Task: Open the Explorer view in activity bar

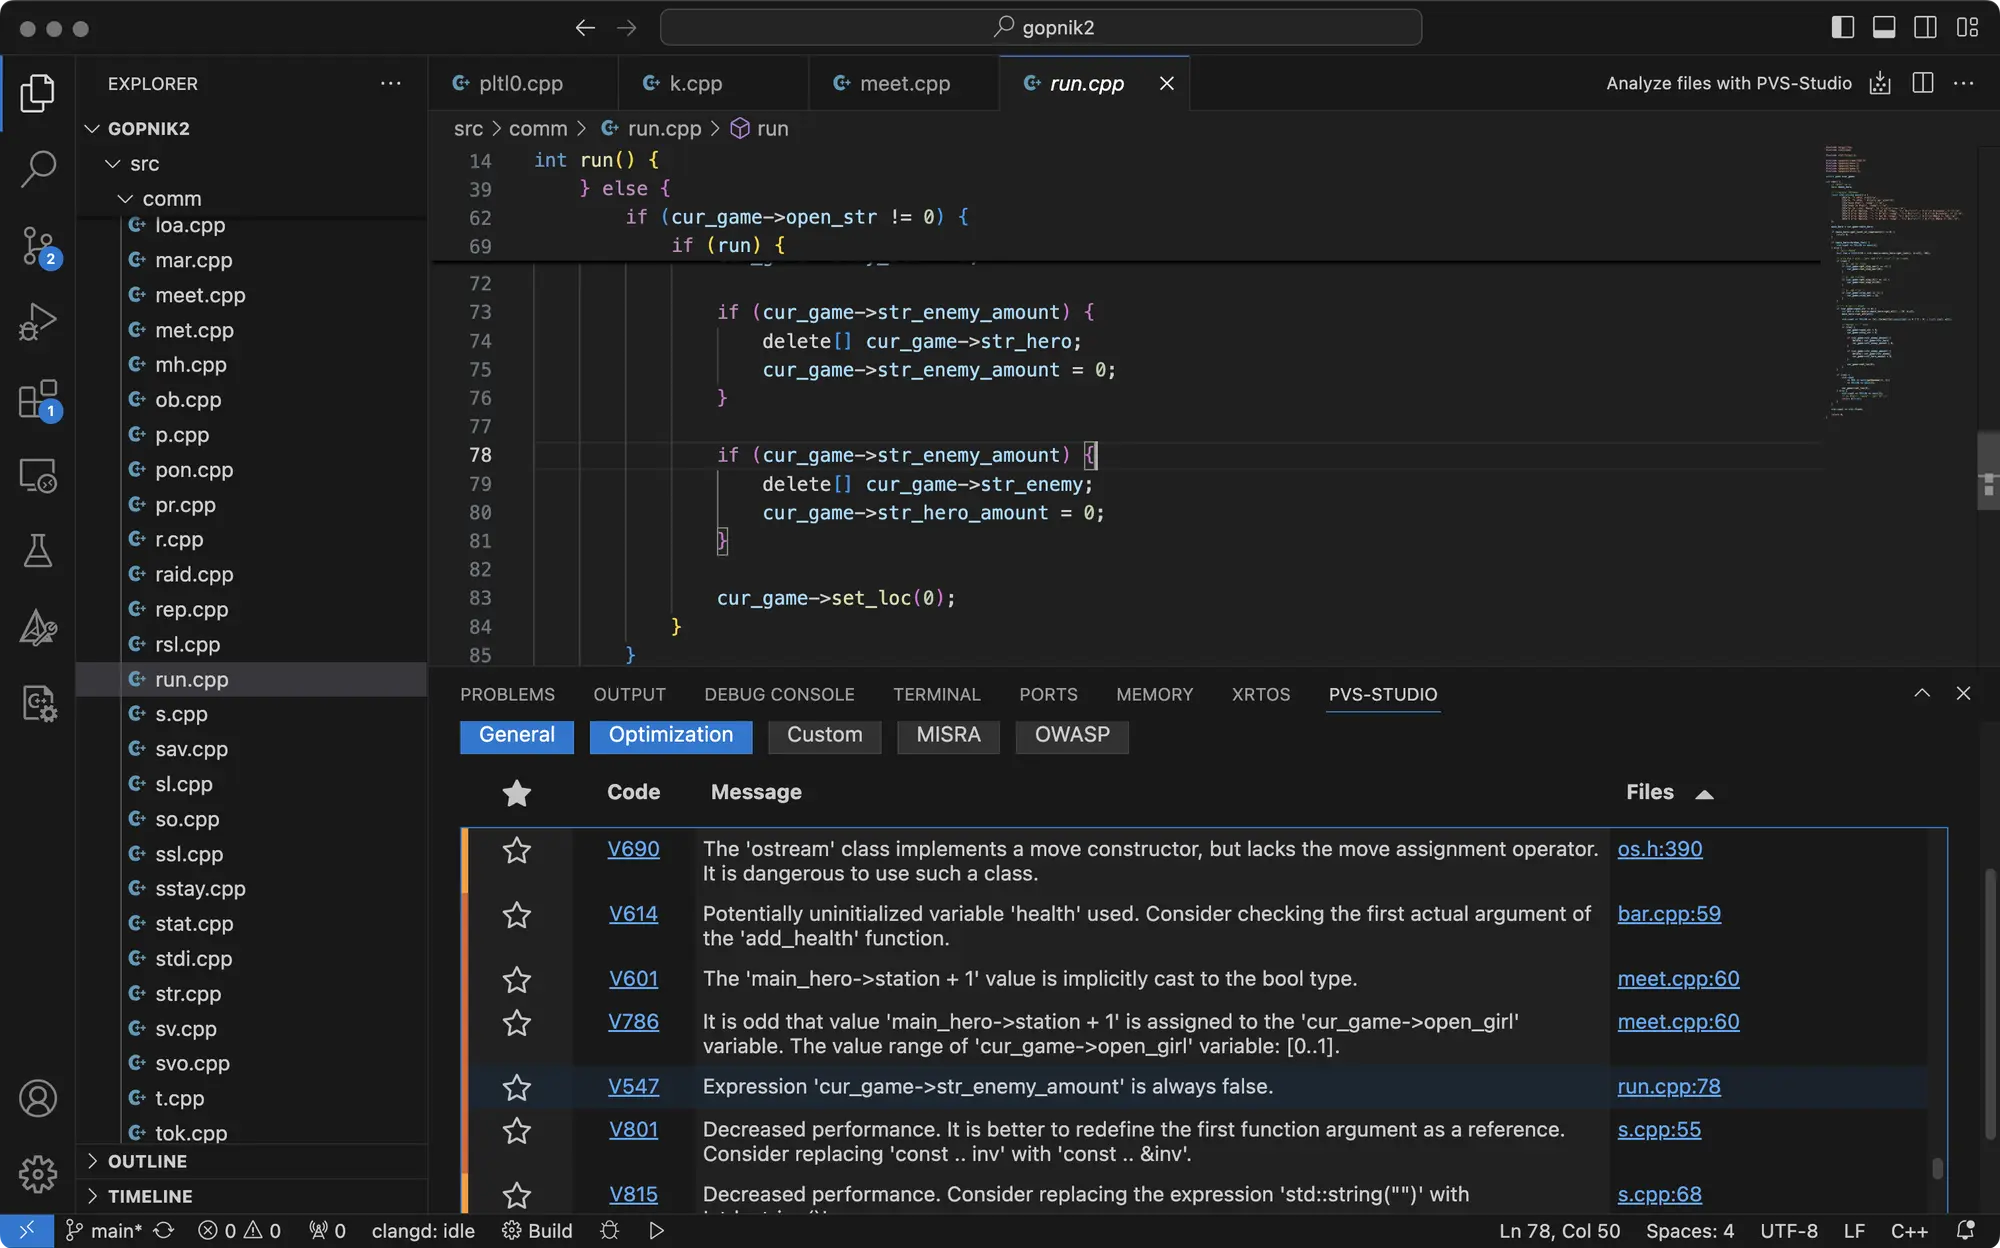Action: tap(38, 93)
